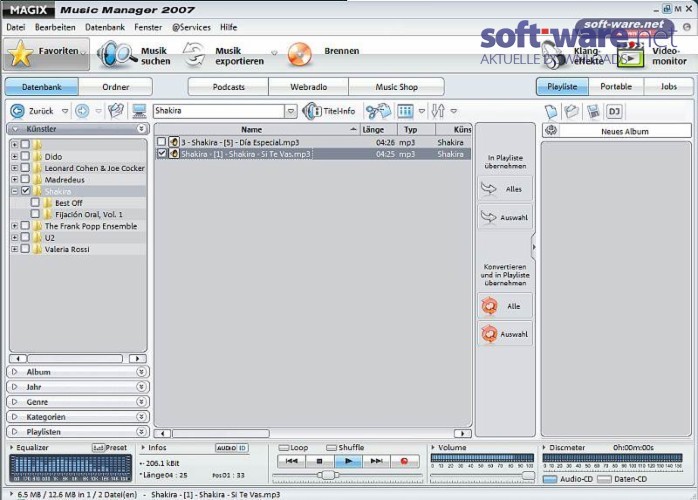698x500 pixels.
Task: Check the Best Off album checkbox
Action: (x=35, y=203)
